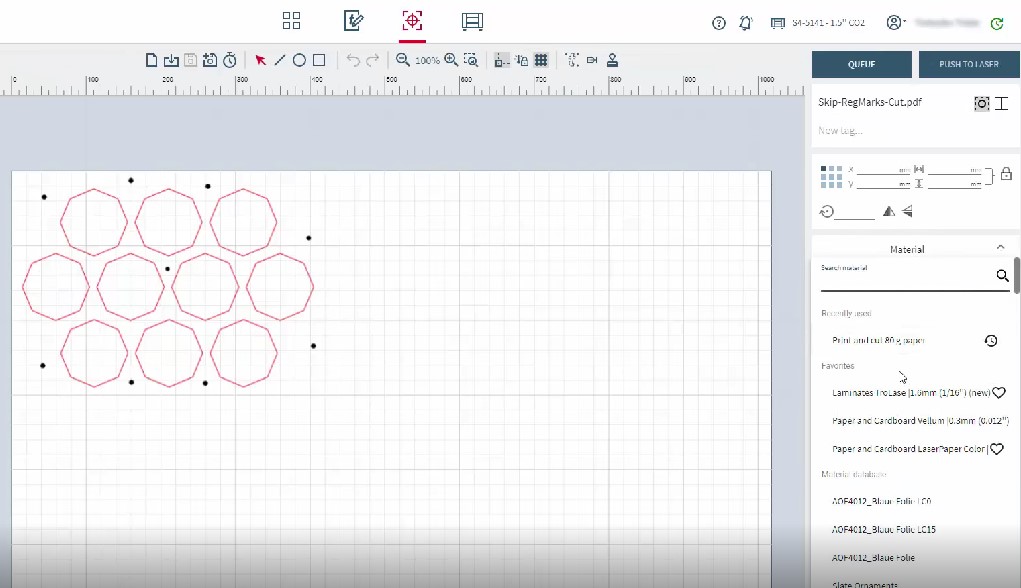
Task: Toggle the aspect ratio lock
Action: pyautogui.click(x=1006, y=174)
